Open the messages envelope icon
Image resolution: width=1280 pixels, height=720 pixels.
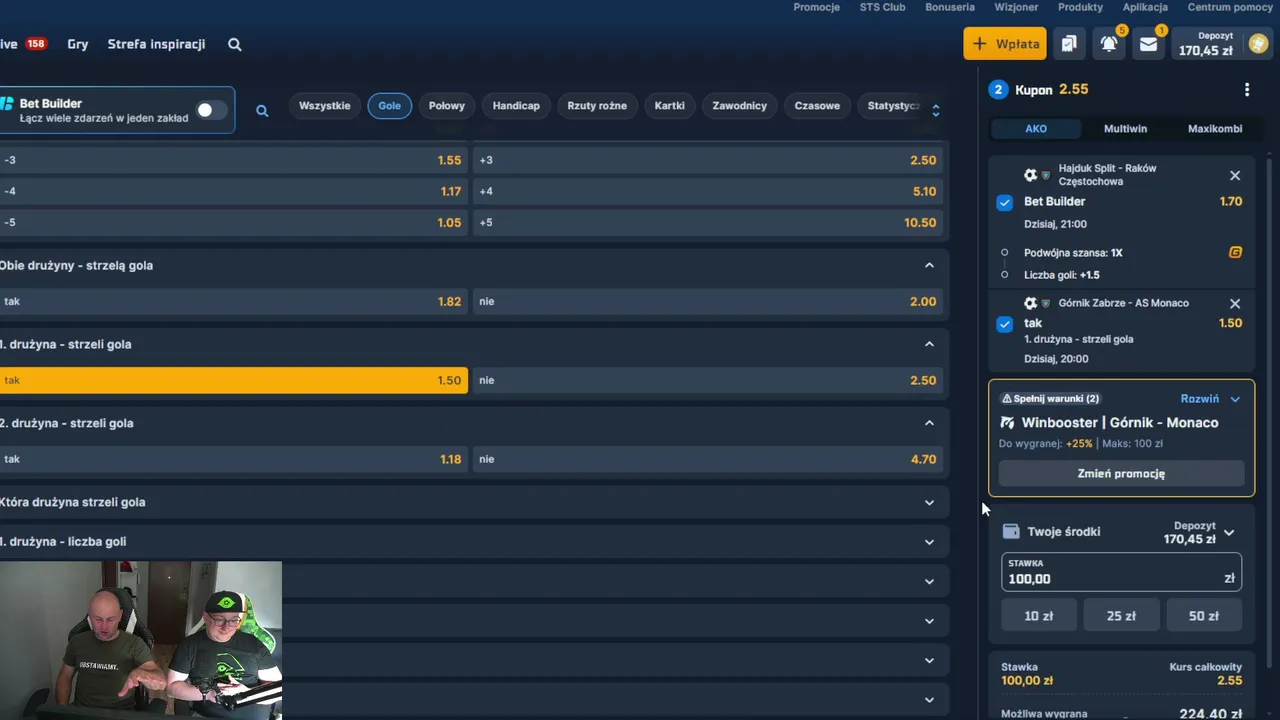1148,44
